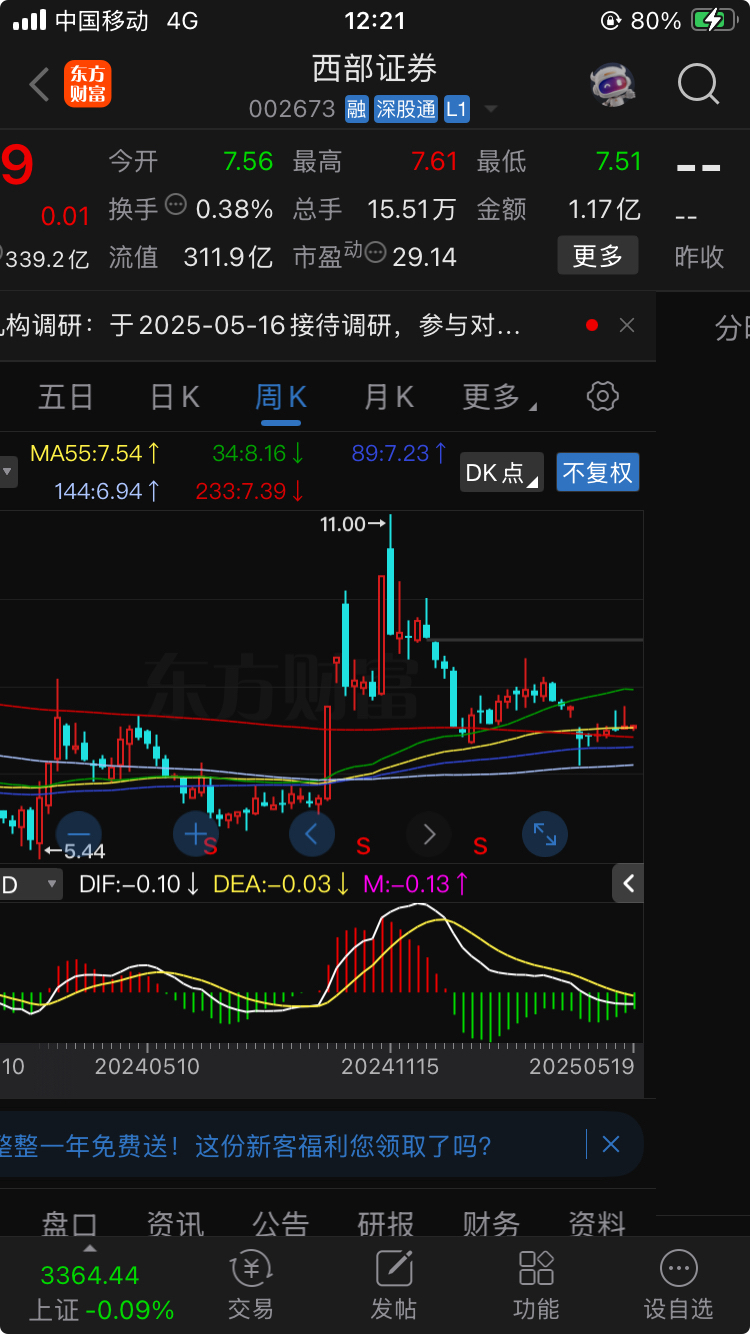Tap the 分时 panel label at right
This screenshot has height=1334, width=750.
click(x=732, y=327)
